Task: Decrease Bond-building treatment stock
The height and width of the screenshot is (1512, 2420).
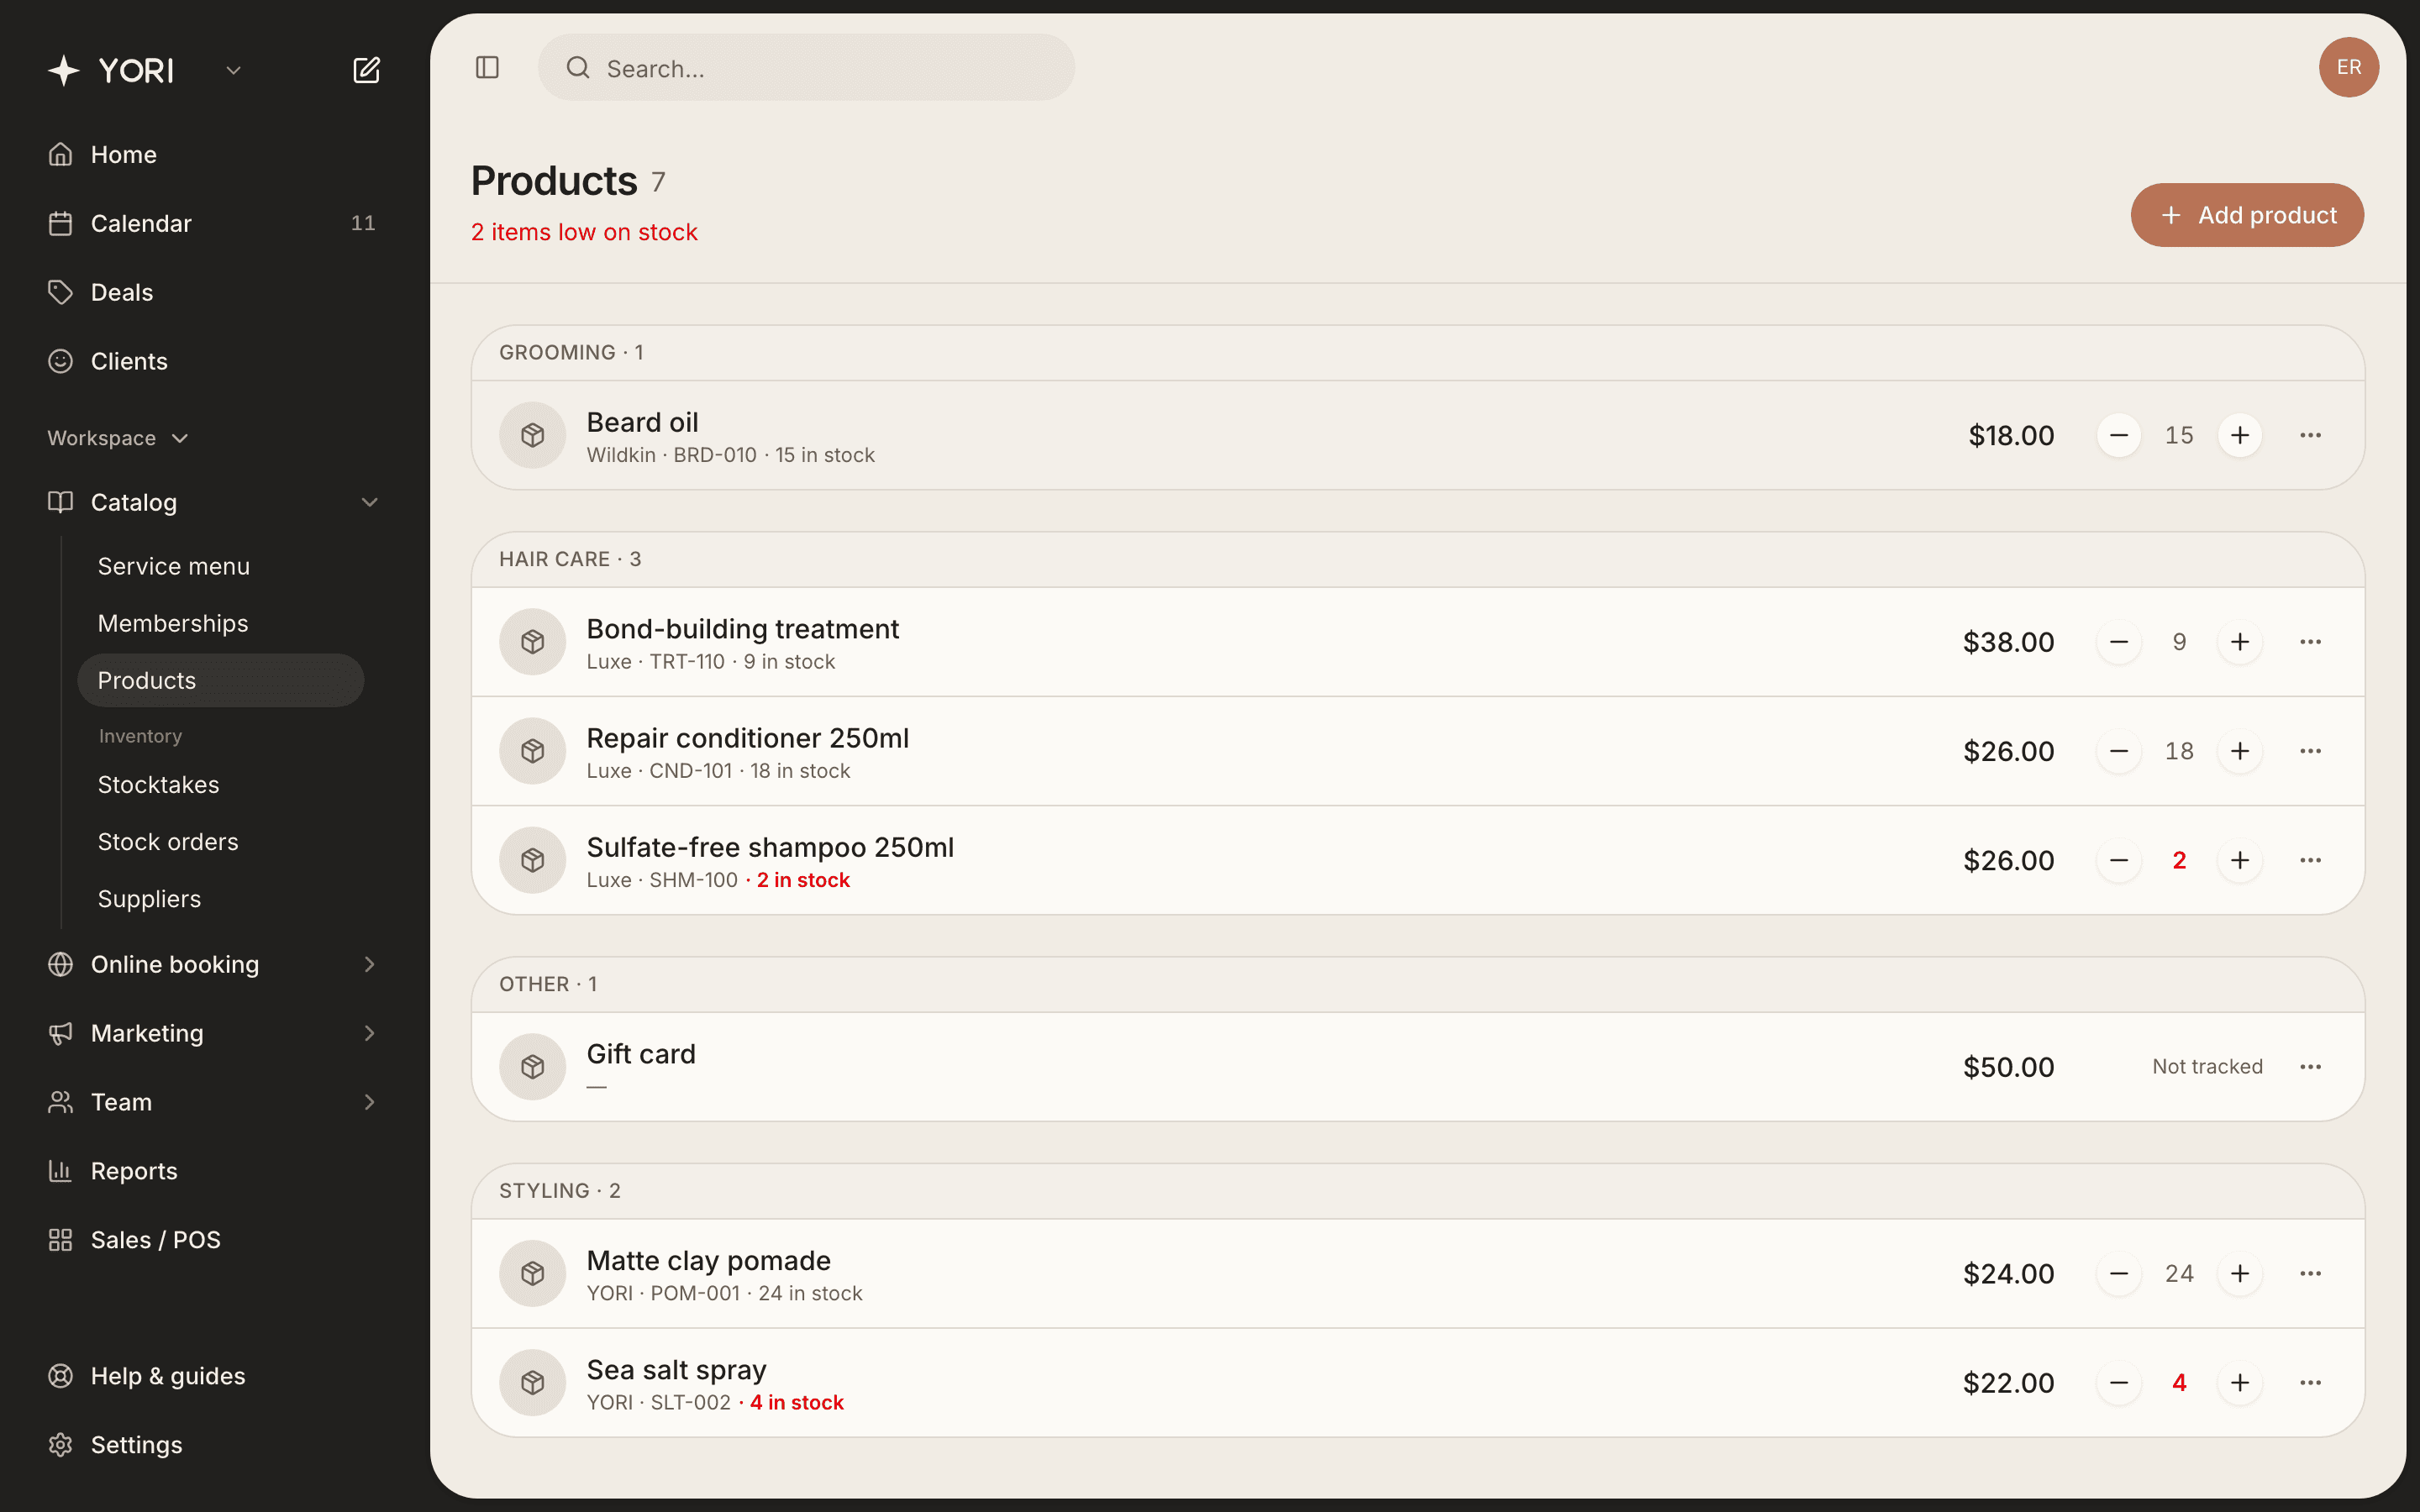Action: (x=2118, y=642)
